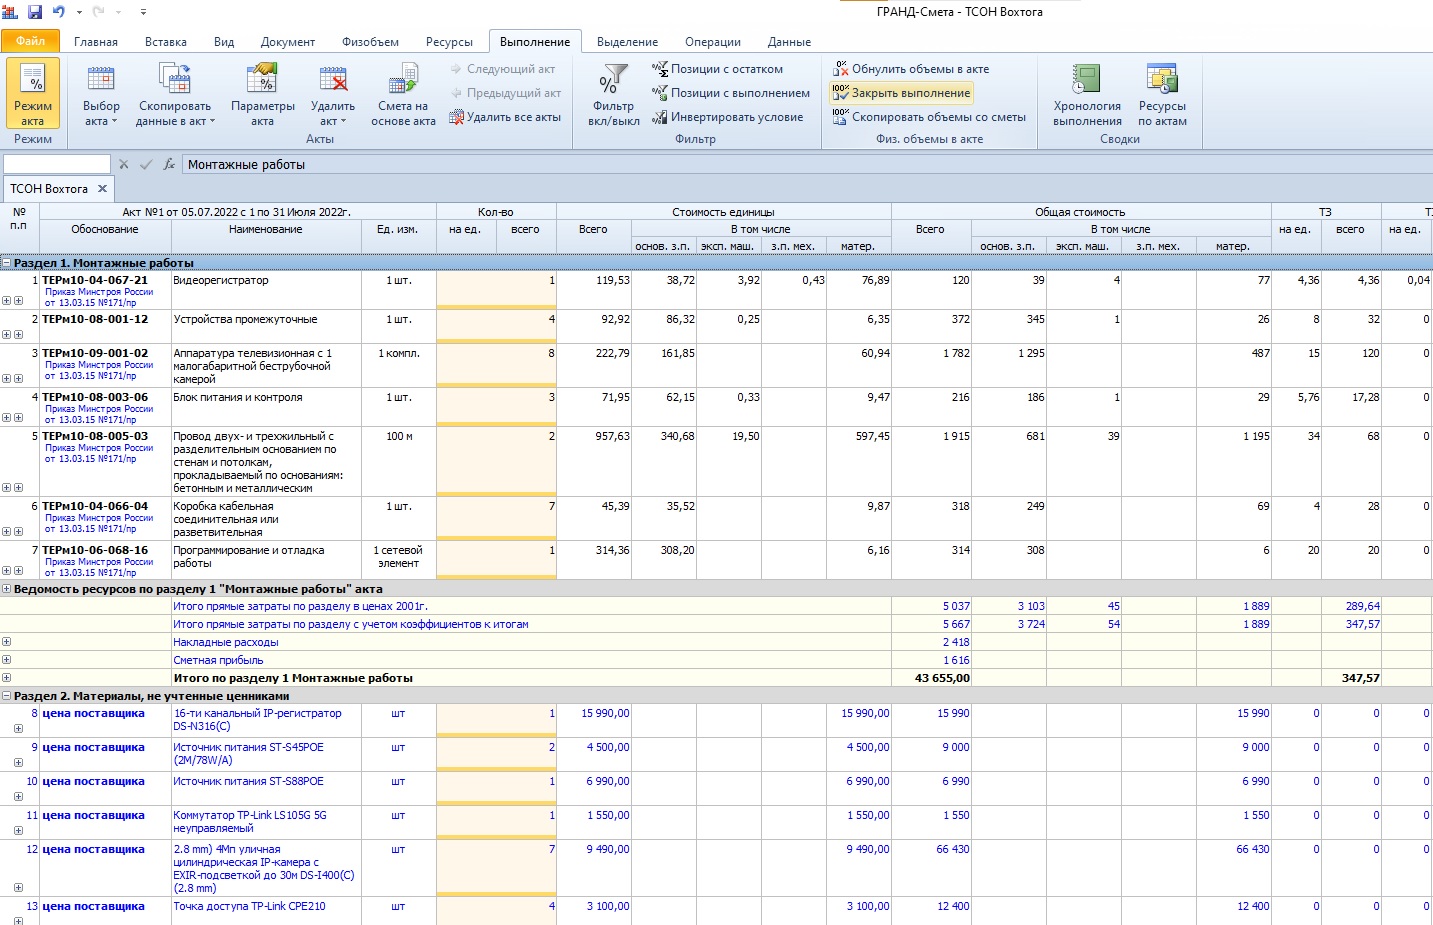Screen dimensions: 1433x925
Task: Collapse Раздел 1. Монтажные работы section
Action: (x=7, y=263)
